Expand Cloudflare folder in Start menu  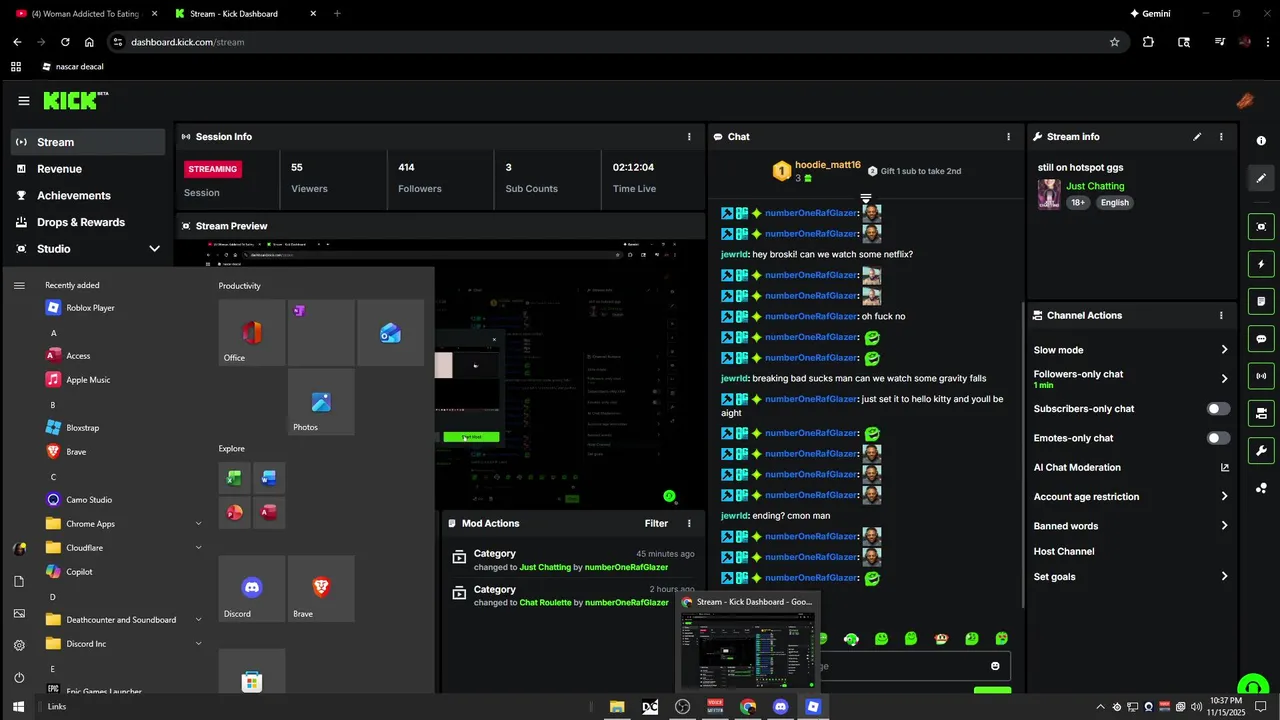click(x=198, y=548)
